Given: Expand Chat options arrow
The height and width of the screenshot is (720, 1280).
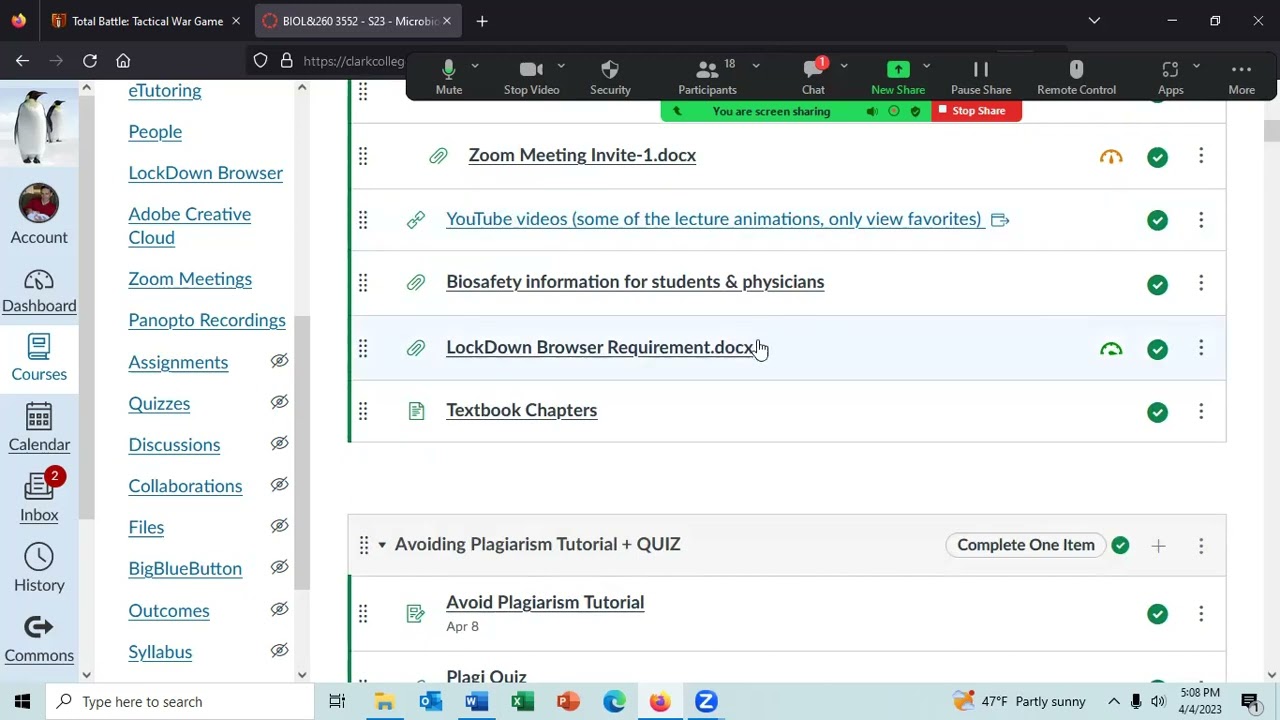Looking at the screenshot, I should [844, 66].
